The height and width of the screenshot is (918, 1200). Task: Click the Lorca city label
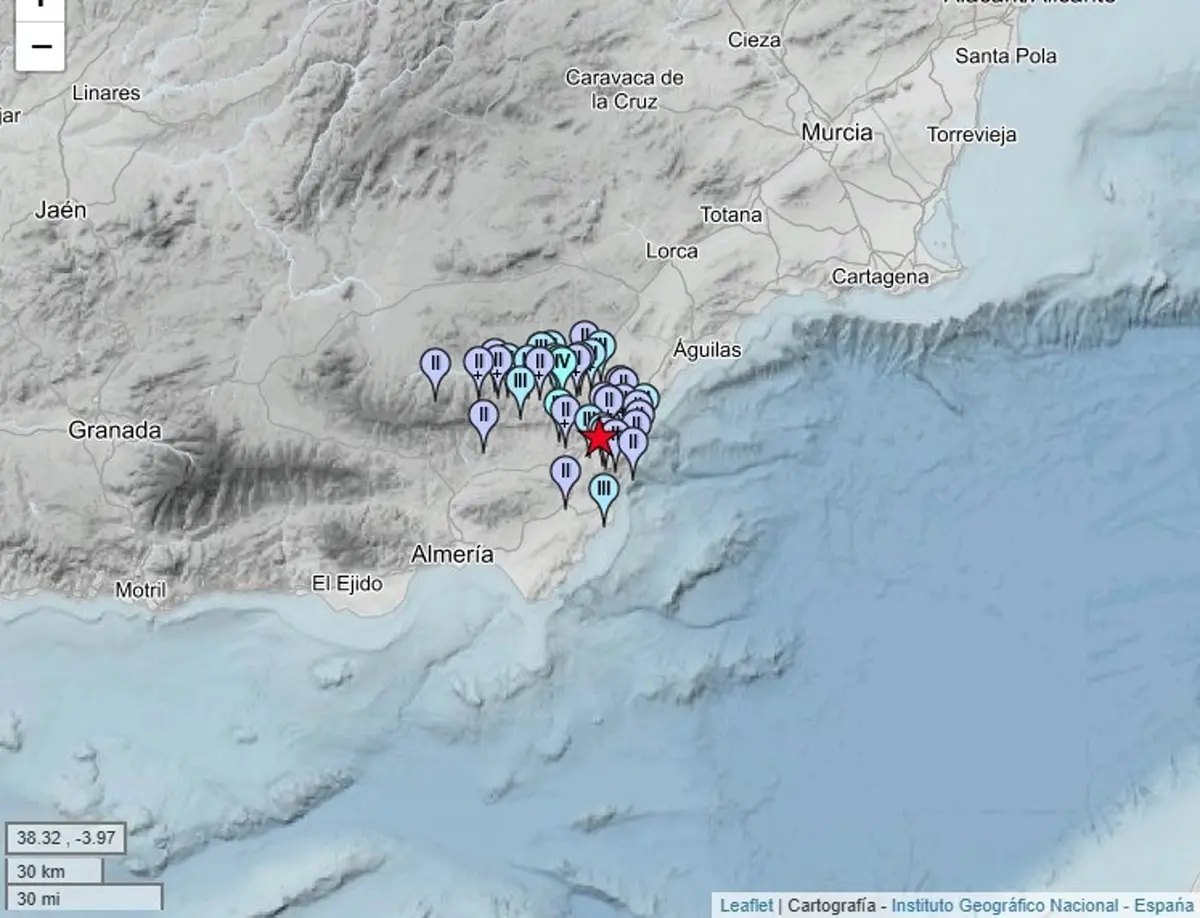coord(672,251)
